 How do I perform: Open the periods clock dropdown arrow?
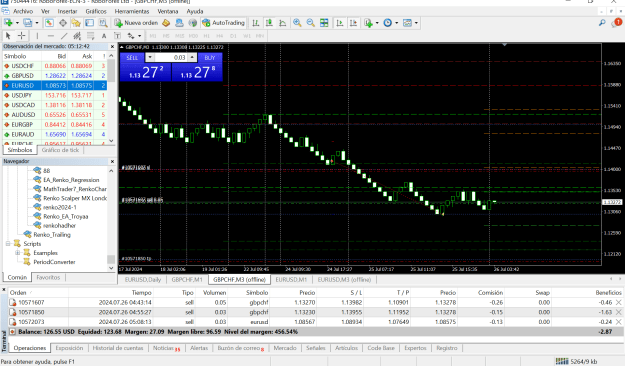pyautogui.click(x=397, y=23)
